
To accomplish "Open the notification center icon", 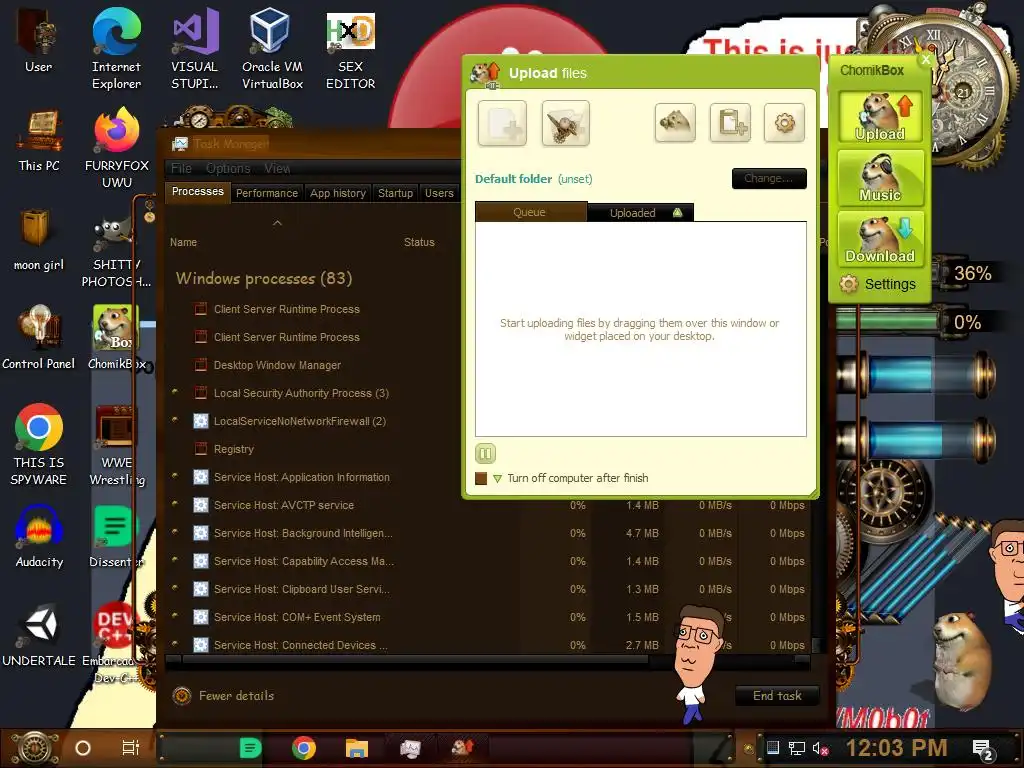I will [983, 749].
